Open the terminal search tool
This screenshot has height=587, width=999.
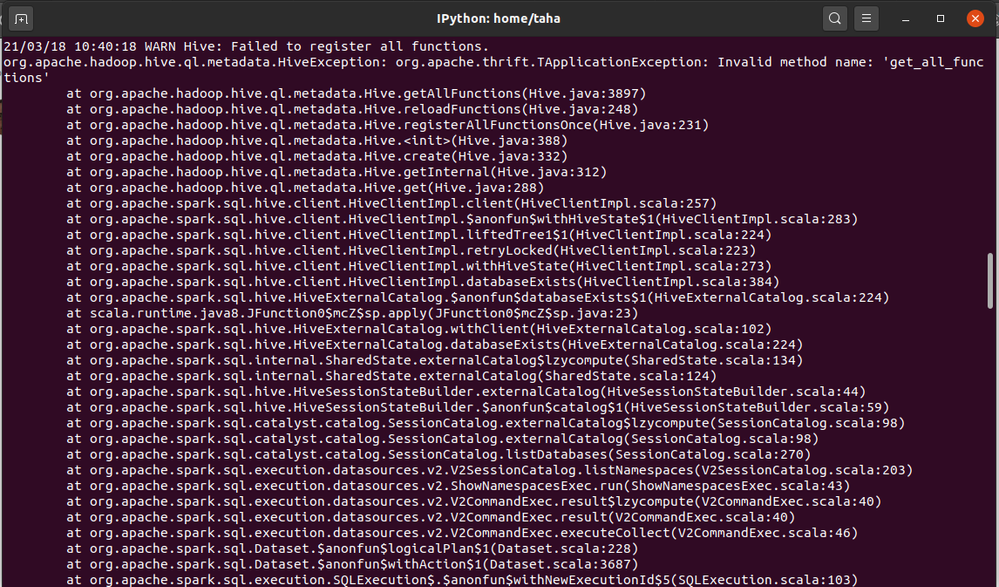click(835, 18)
